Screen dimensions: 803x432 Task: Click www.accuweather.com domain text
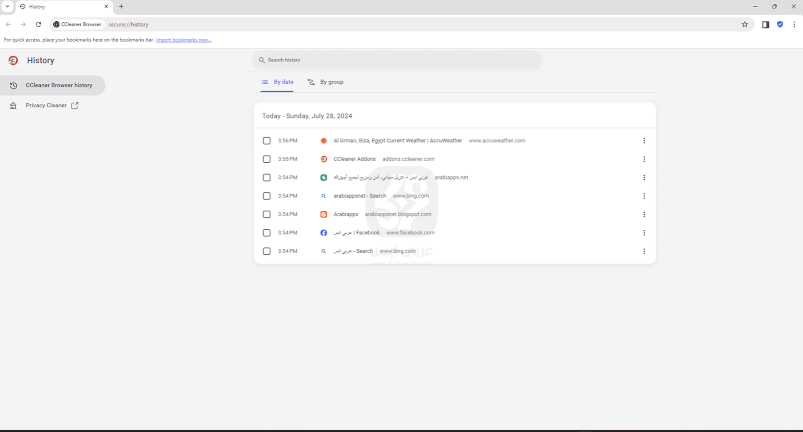497,141
